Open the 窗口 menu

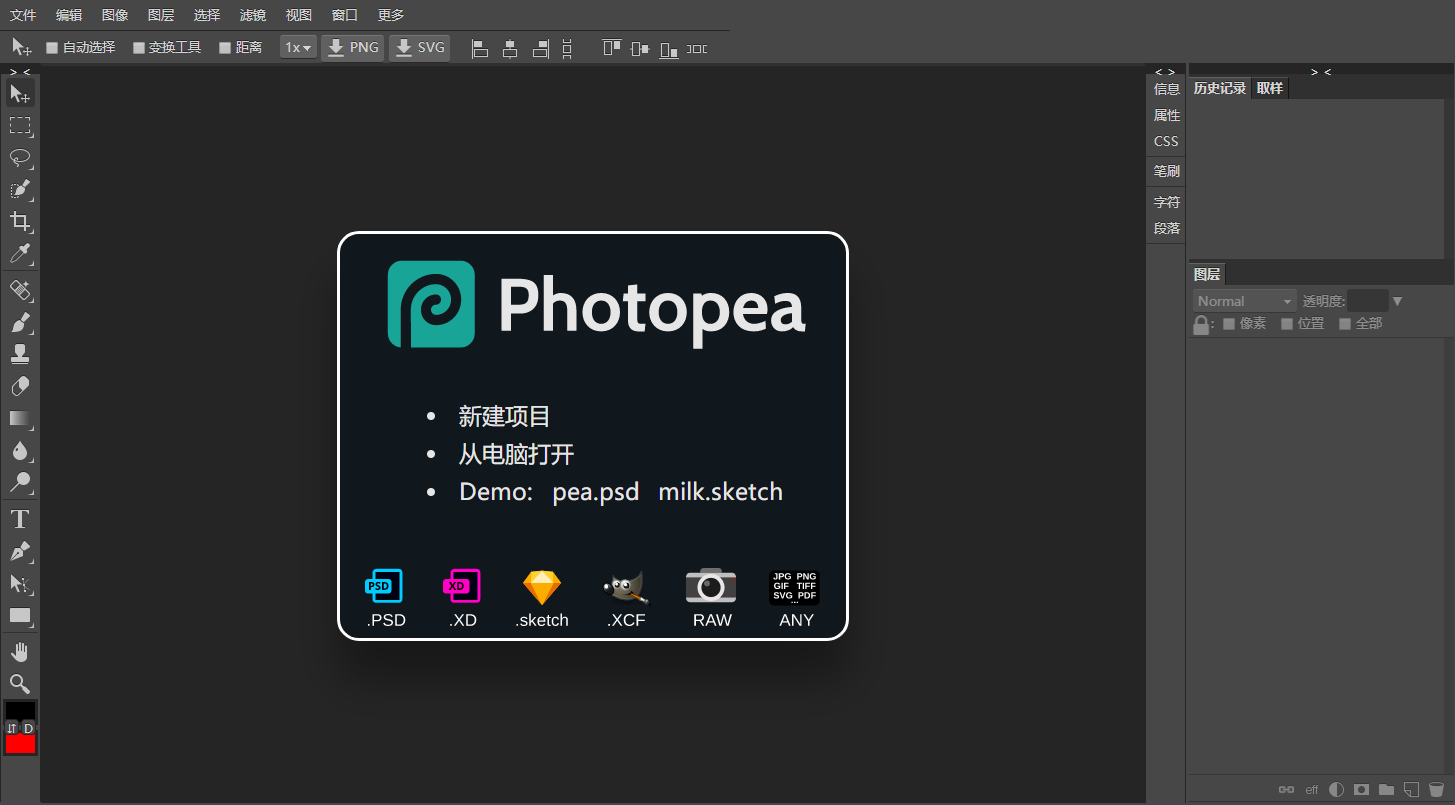345,15
